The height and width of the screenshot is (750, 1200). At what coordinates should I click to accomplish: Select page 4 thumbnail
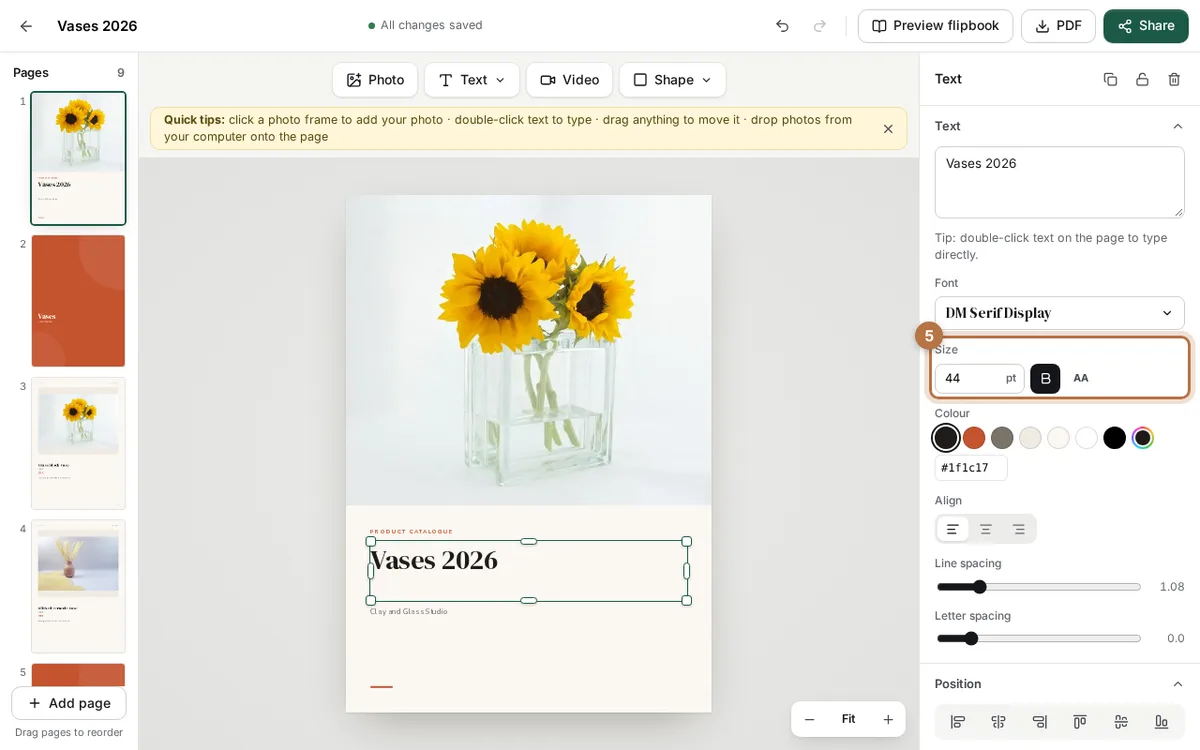coord(78,586)
